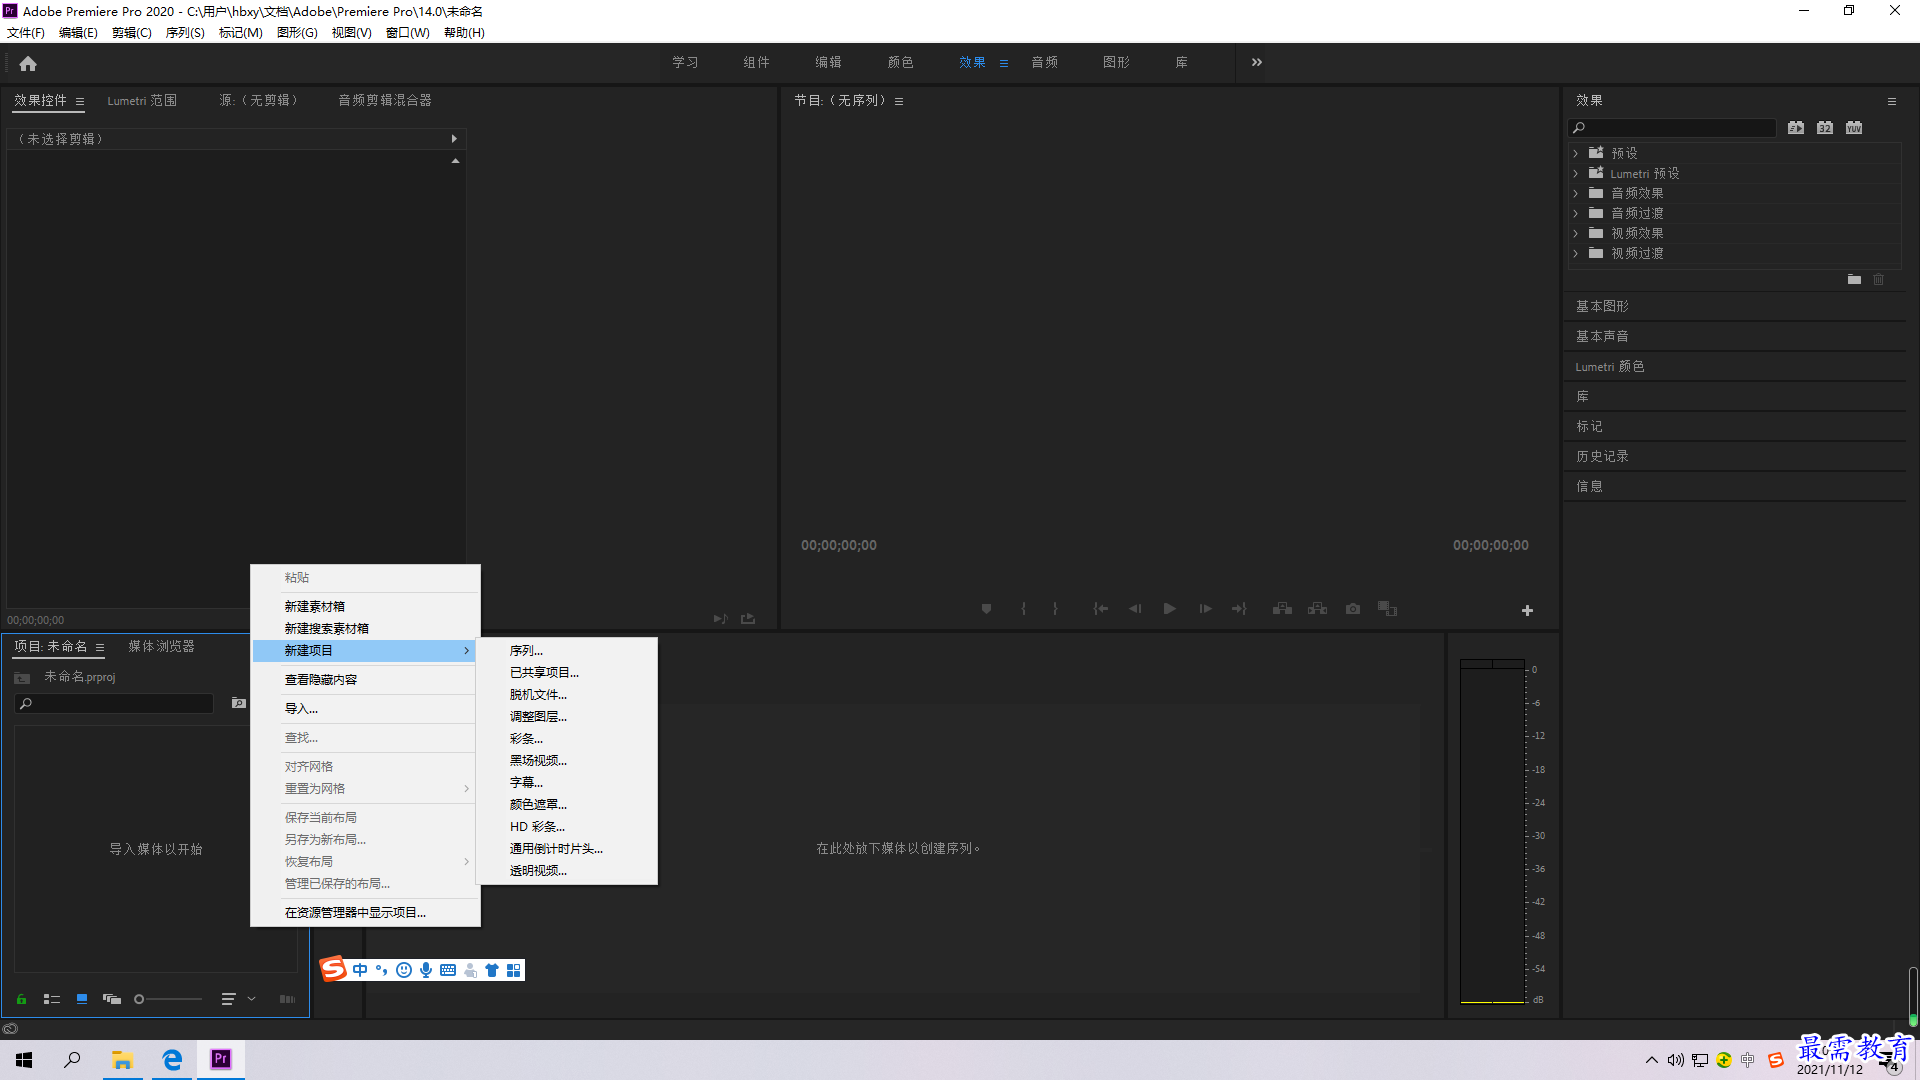Open 基本图形 panel
The width and height of the screenshot is (1920, 1080).
pyautogui.click(x=1602, y=306)
